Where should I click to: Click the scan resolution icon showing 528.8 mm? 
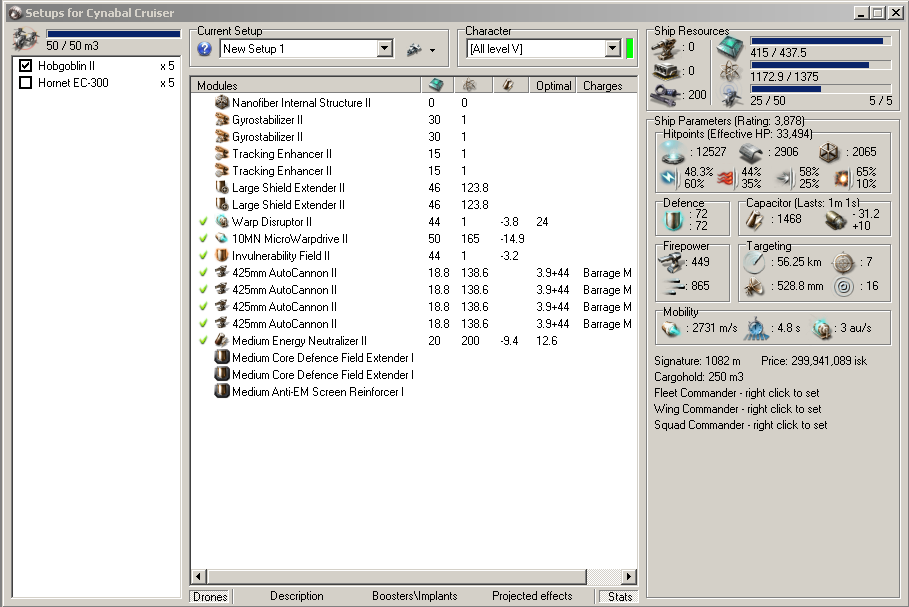point(755,286)
